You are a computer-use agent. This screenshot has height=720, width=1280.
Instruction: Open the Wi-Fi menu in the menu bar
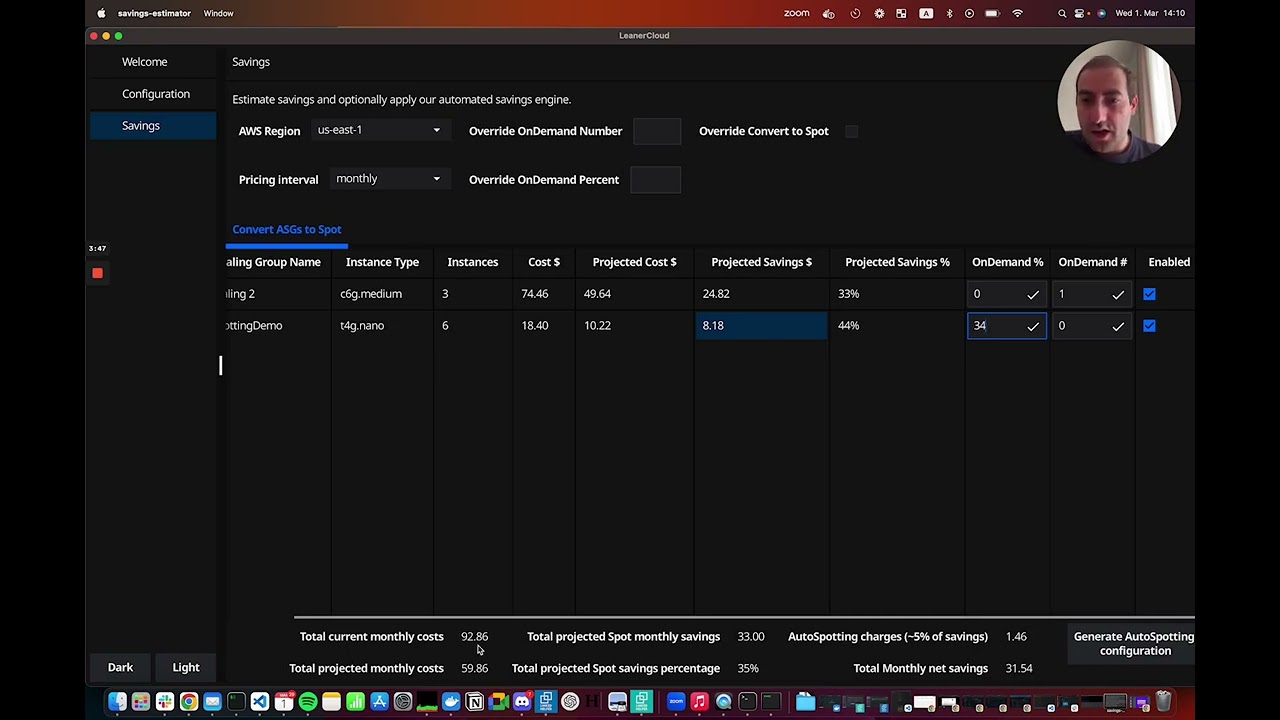tap(1017, 13)
